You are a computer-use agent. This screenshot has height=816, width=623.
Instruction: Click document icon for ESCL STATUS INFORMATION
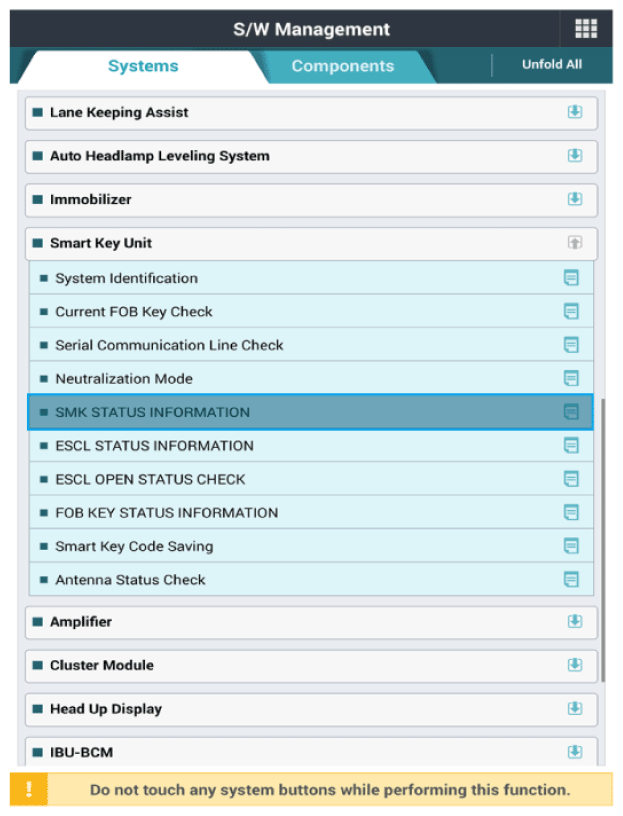(571, 446)
